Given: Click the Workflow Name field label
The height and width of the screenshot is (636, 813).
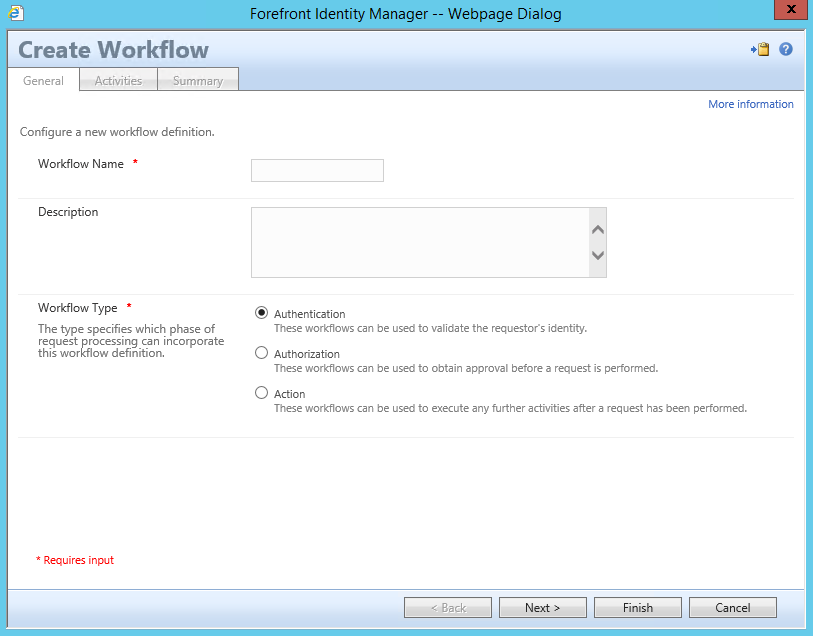Looking at the screenshot, I should (81, 164).
